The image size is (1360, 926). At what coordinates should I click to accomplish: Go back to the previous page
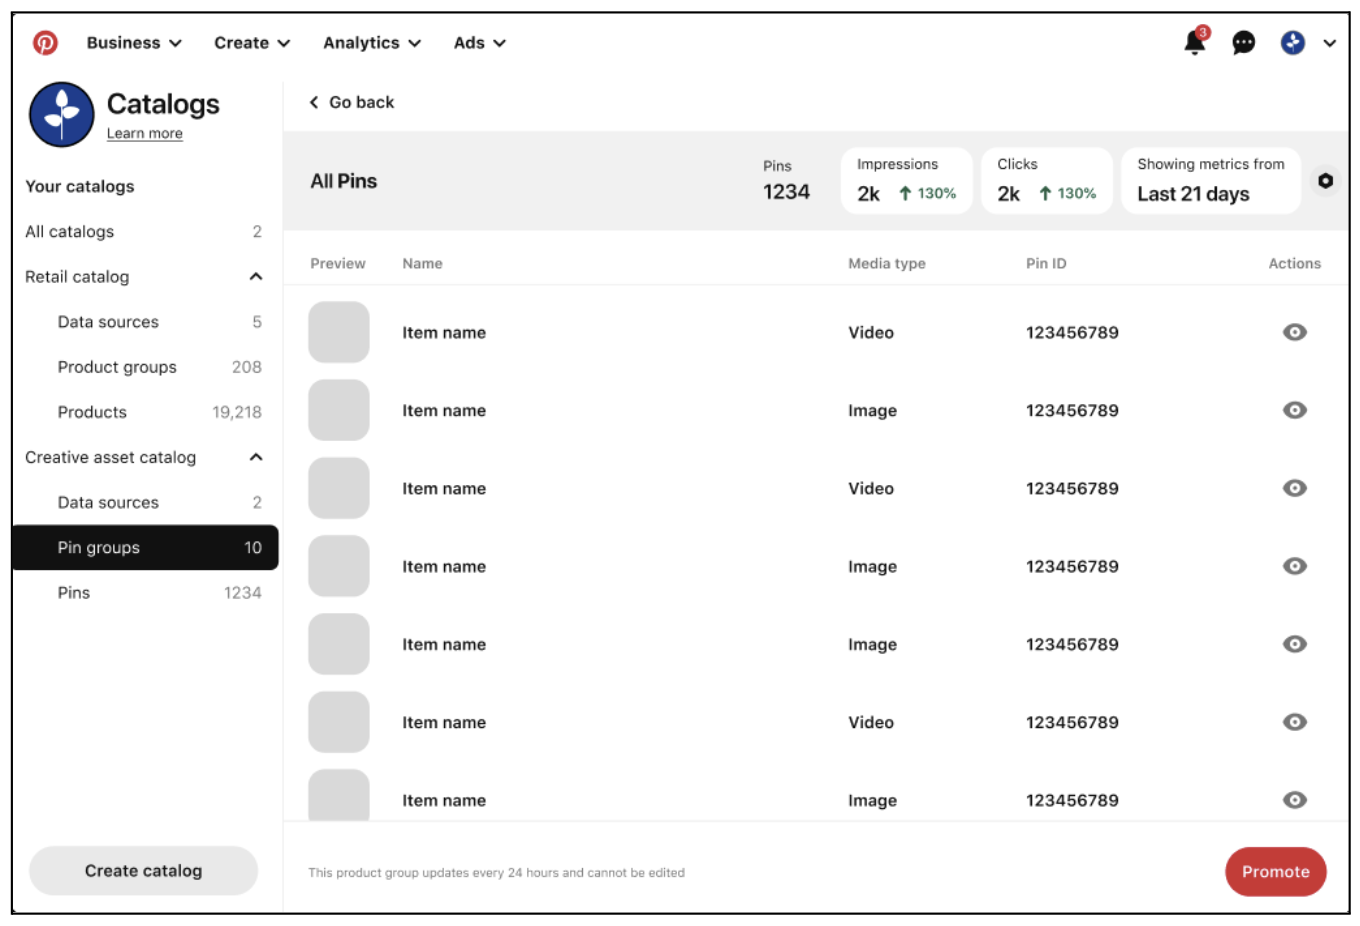[352, 102]
